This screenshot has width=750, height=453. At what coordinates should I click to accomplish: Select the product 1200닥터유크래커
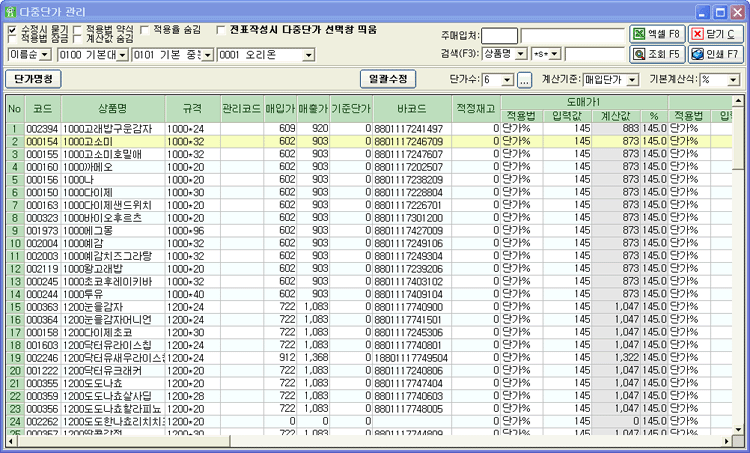coord(113,371)
